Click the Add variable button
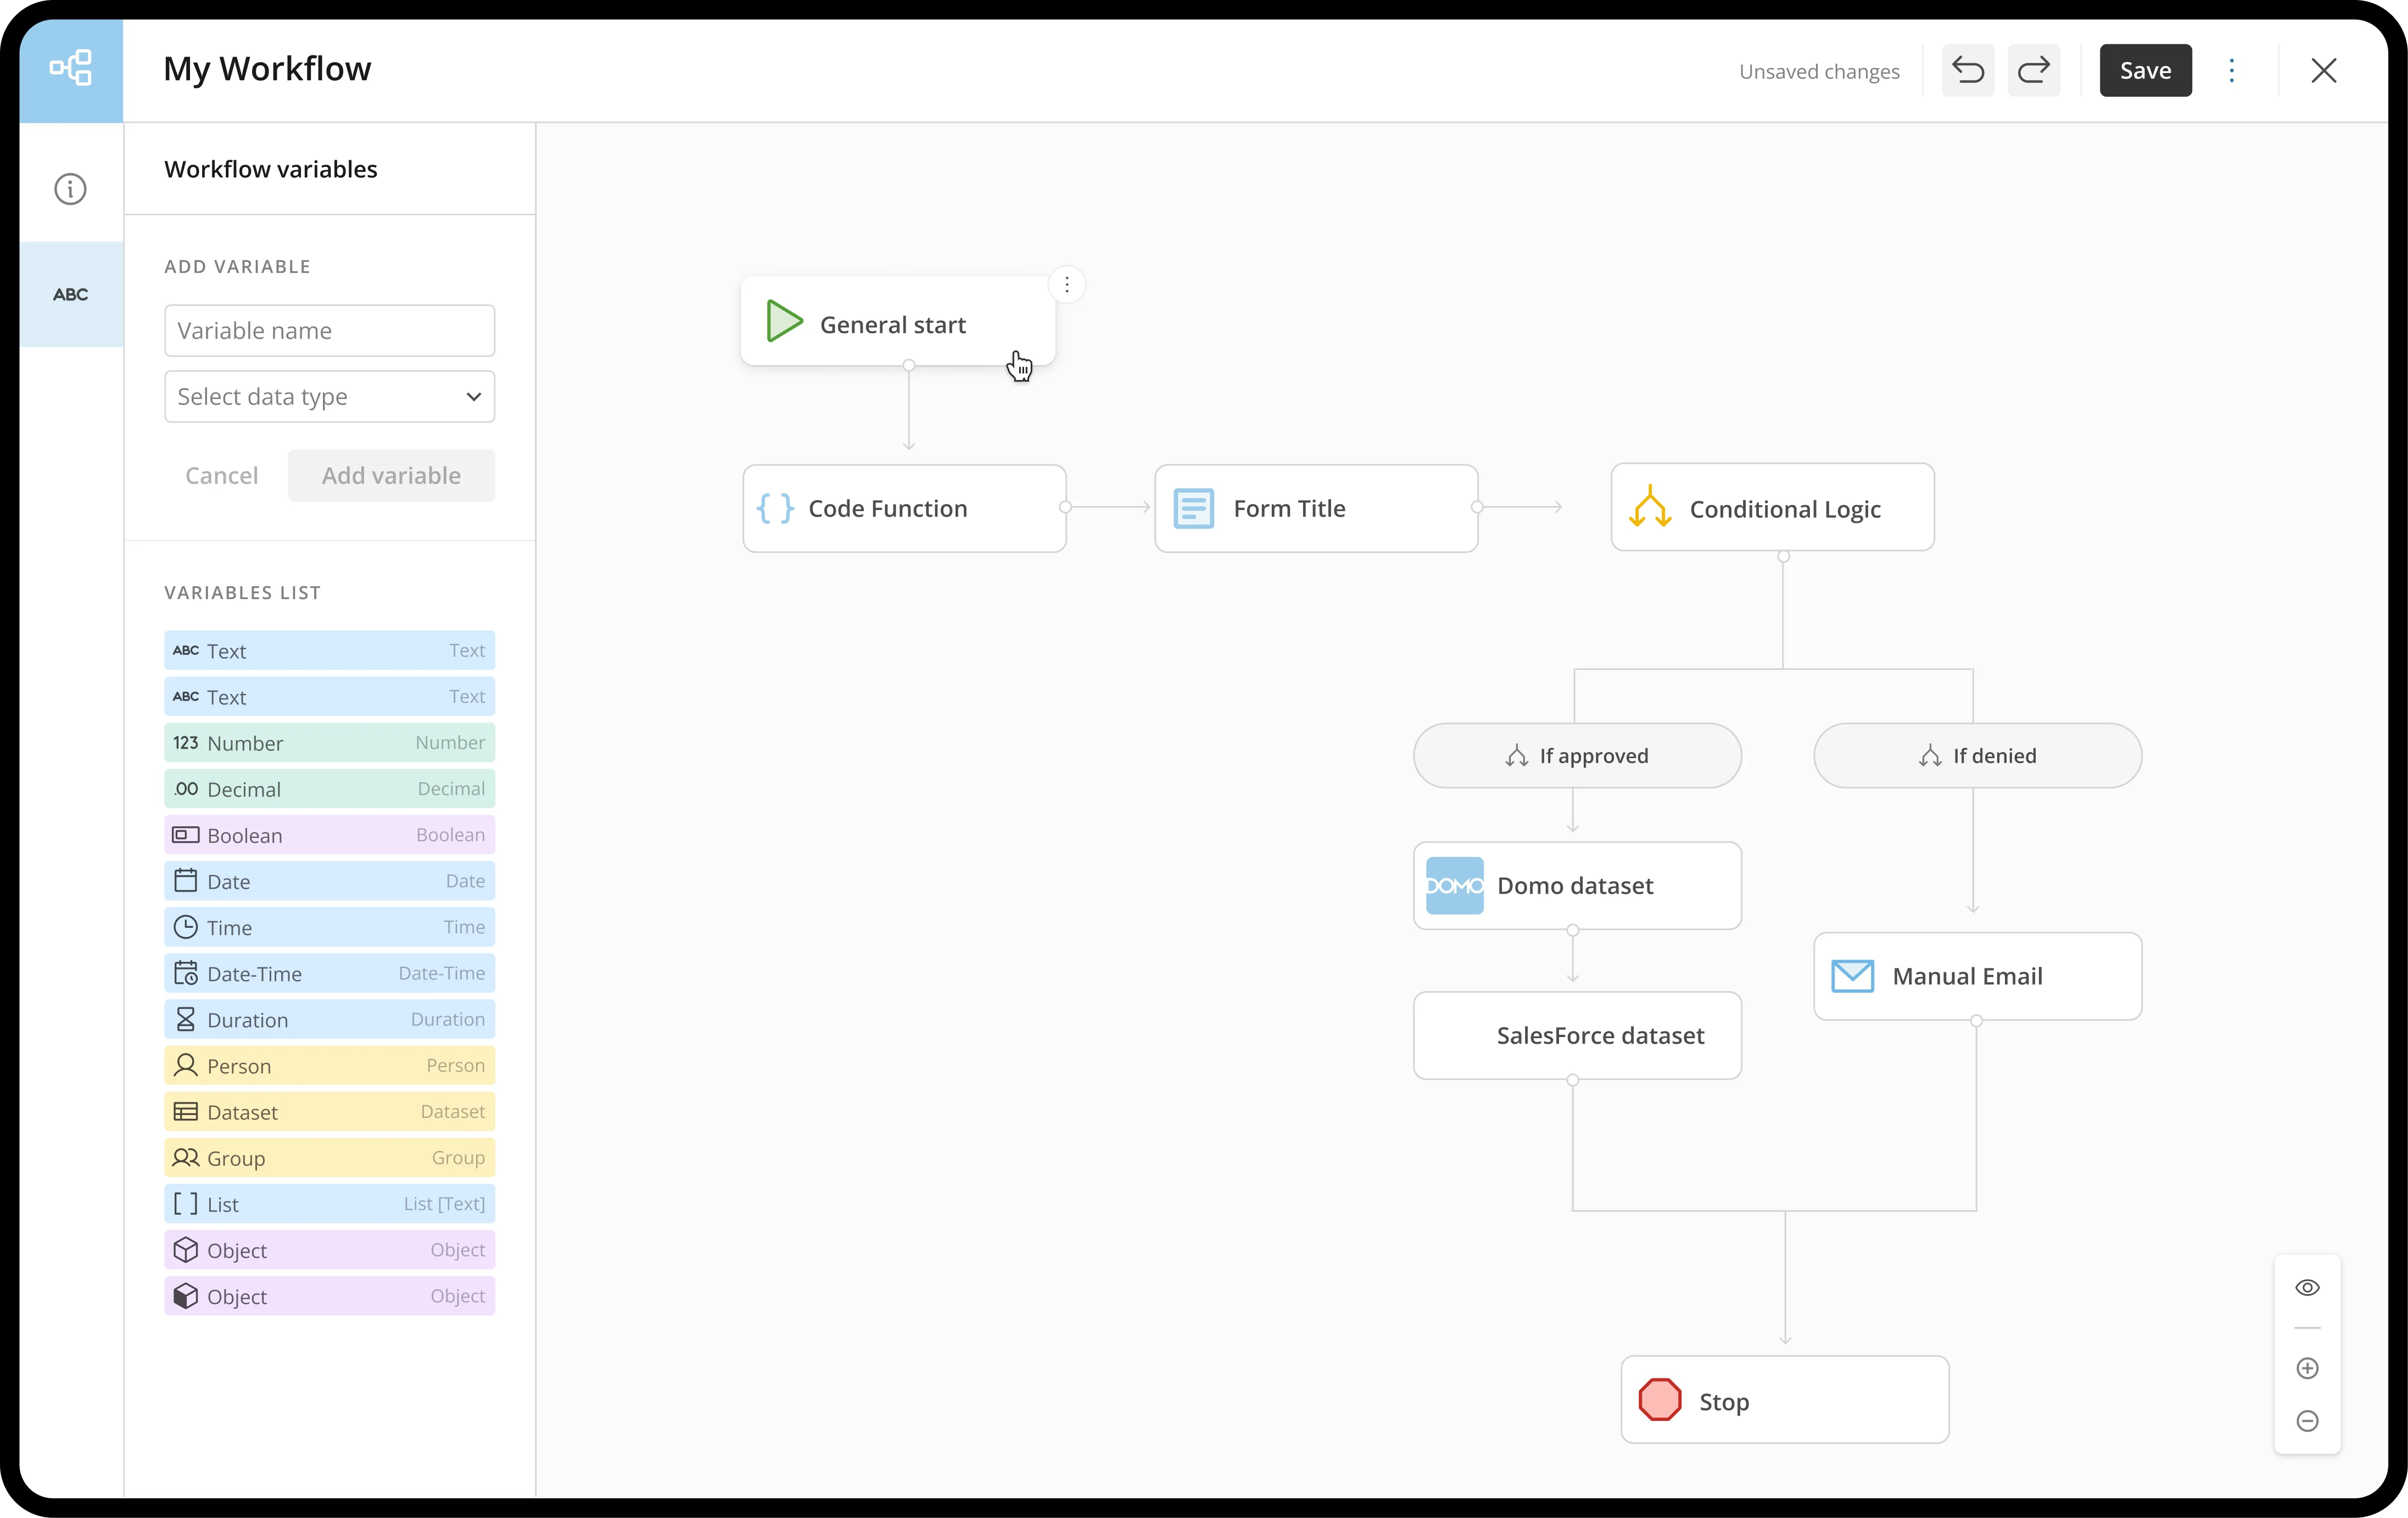The image size is (2408, 1518). (x=391, y=475)
